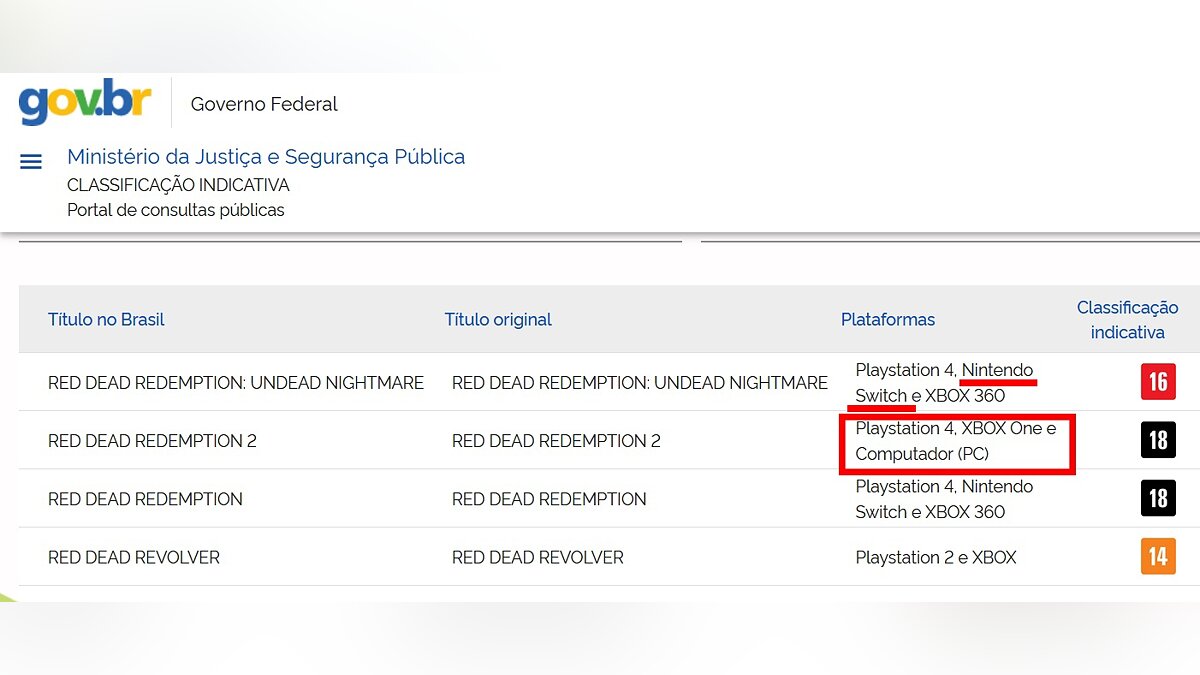Select RED DEAD REDEMPTION 2 in Título no Brasil
Viewport: 1200px width, 675px height.
152,441
